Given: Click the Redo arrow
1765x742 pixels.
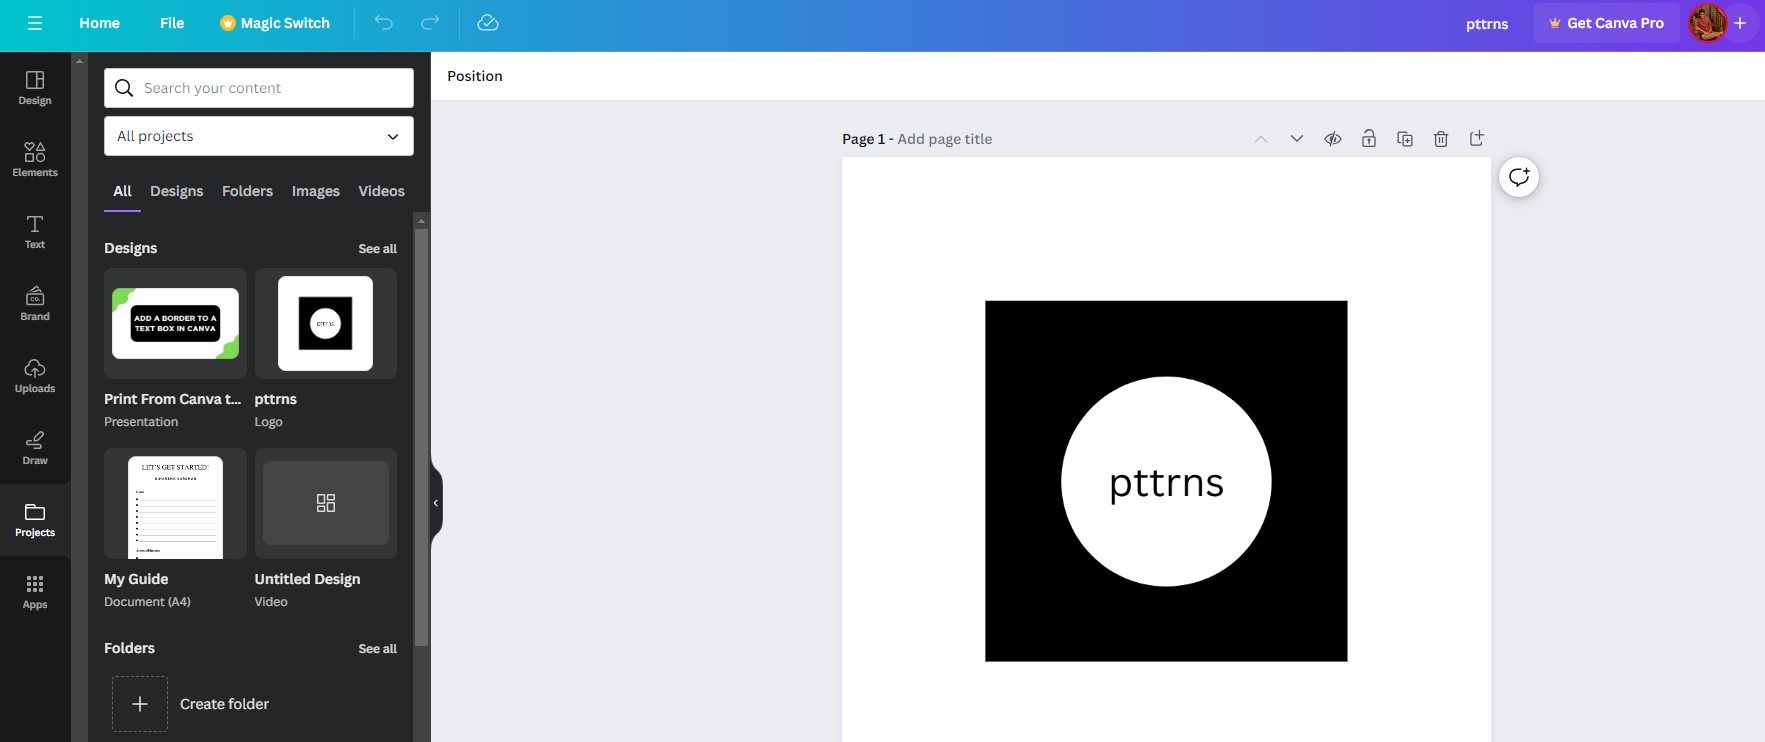Looking at the screenshot, I should point(430,23).
